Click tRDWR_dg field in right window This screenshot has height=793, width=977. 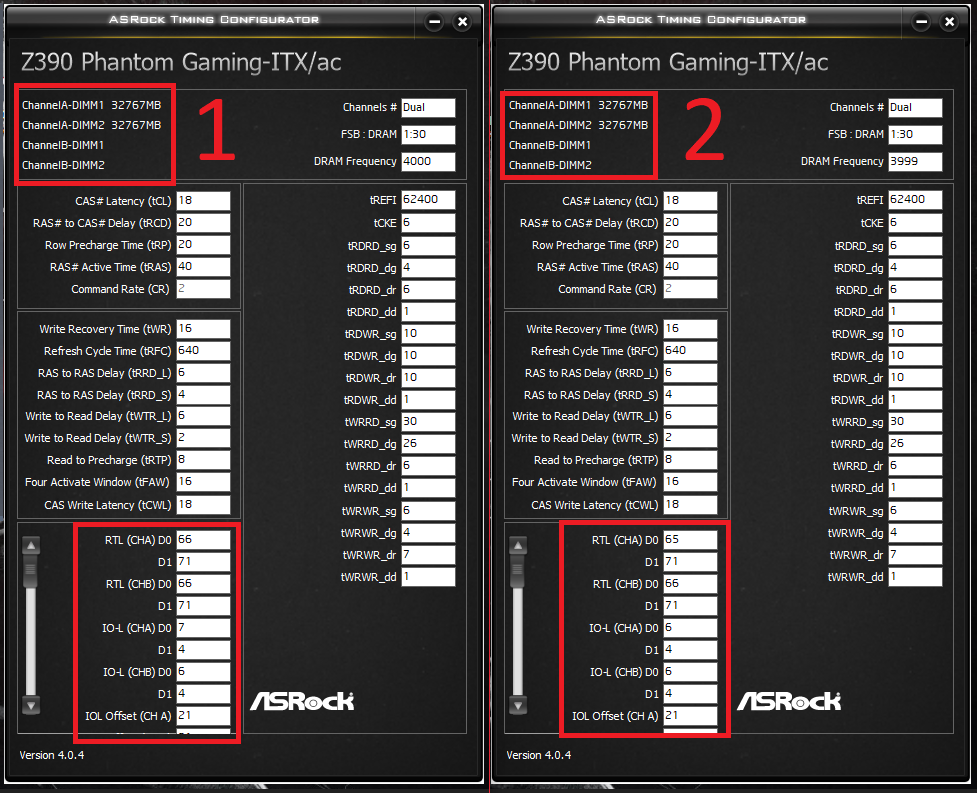point(915,356)
